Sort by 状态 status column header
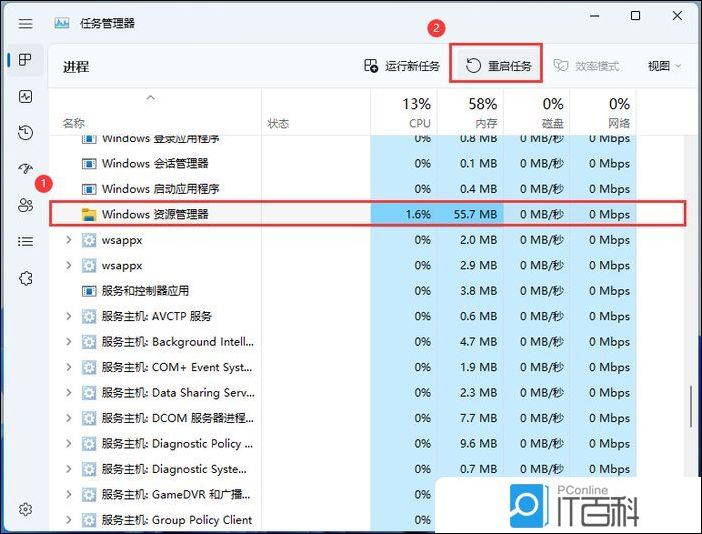702x534 pixels. (316, 112)
